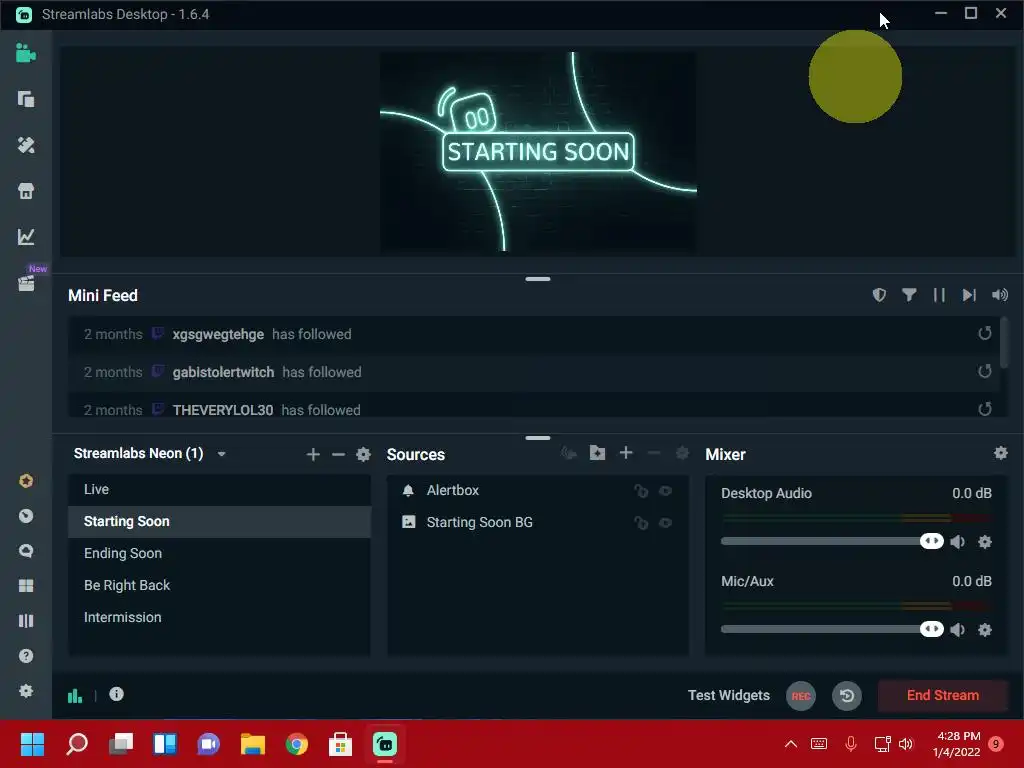Toggle Studio Mode columns icon

[25, 621]
